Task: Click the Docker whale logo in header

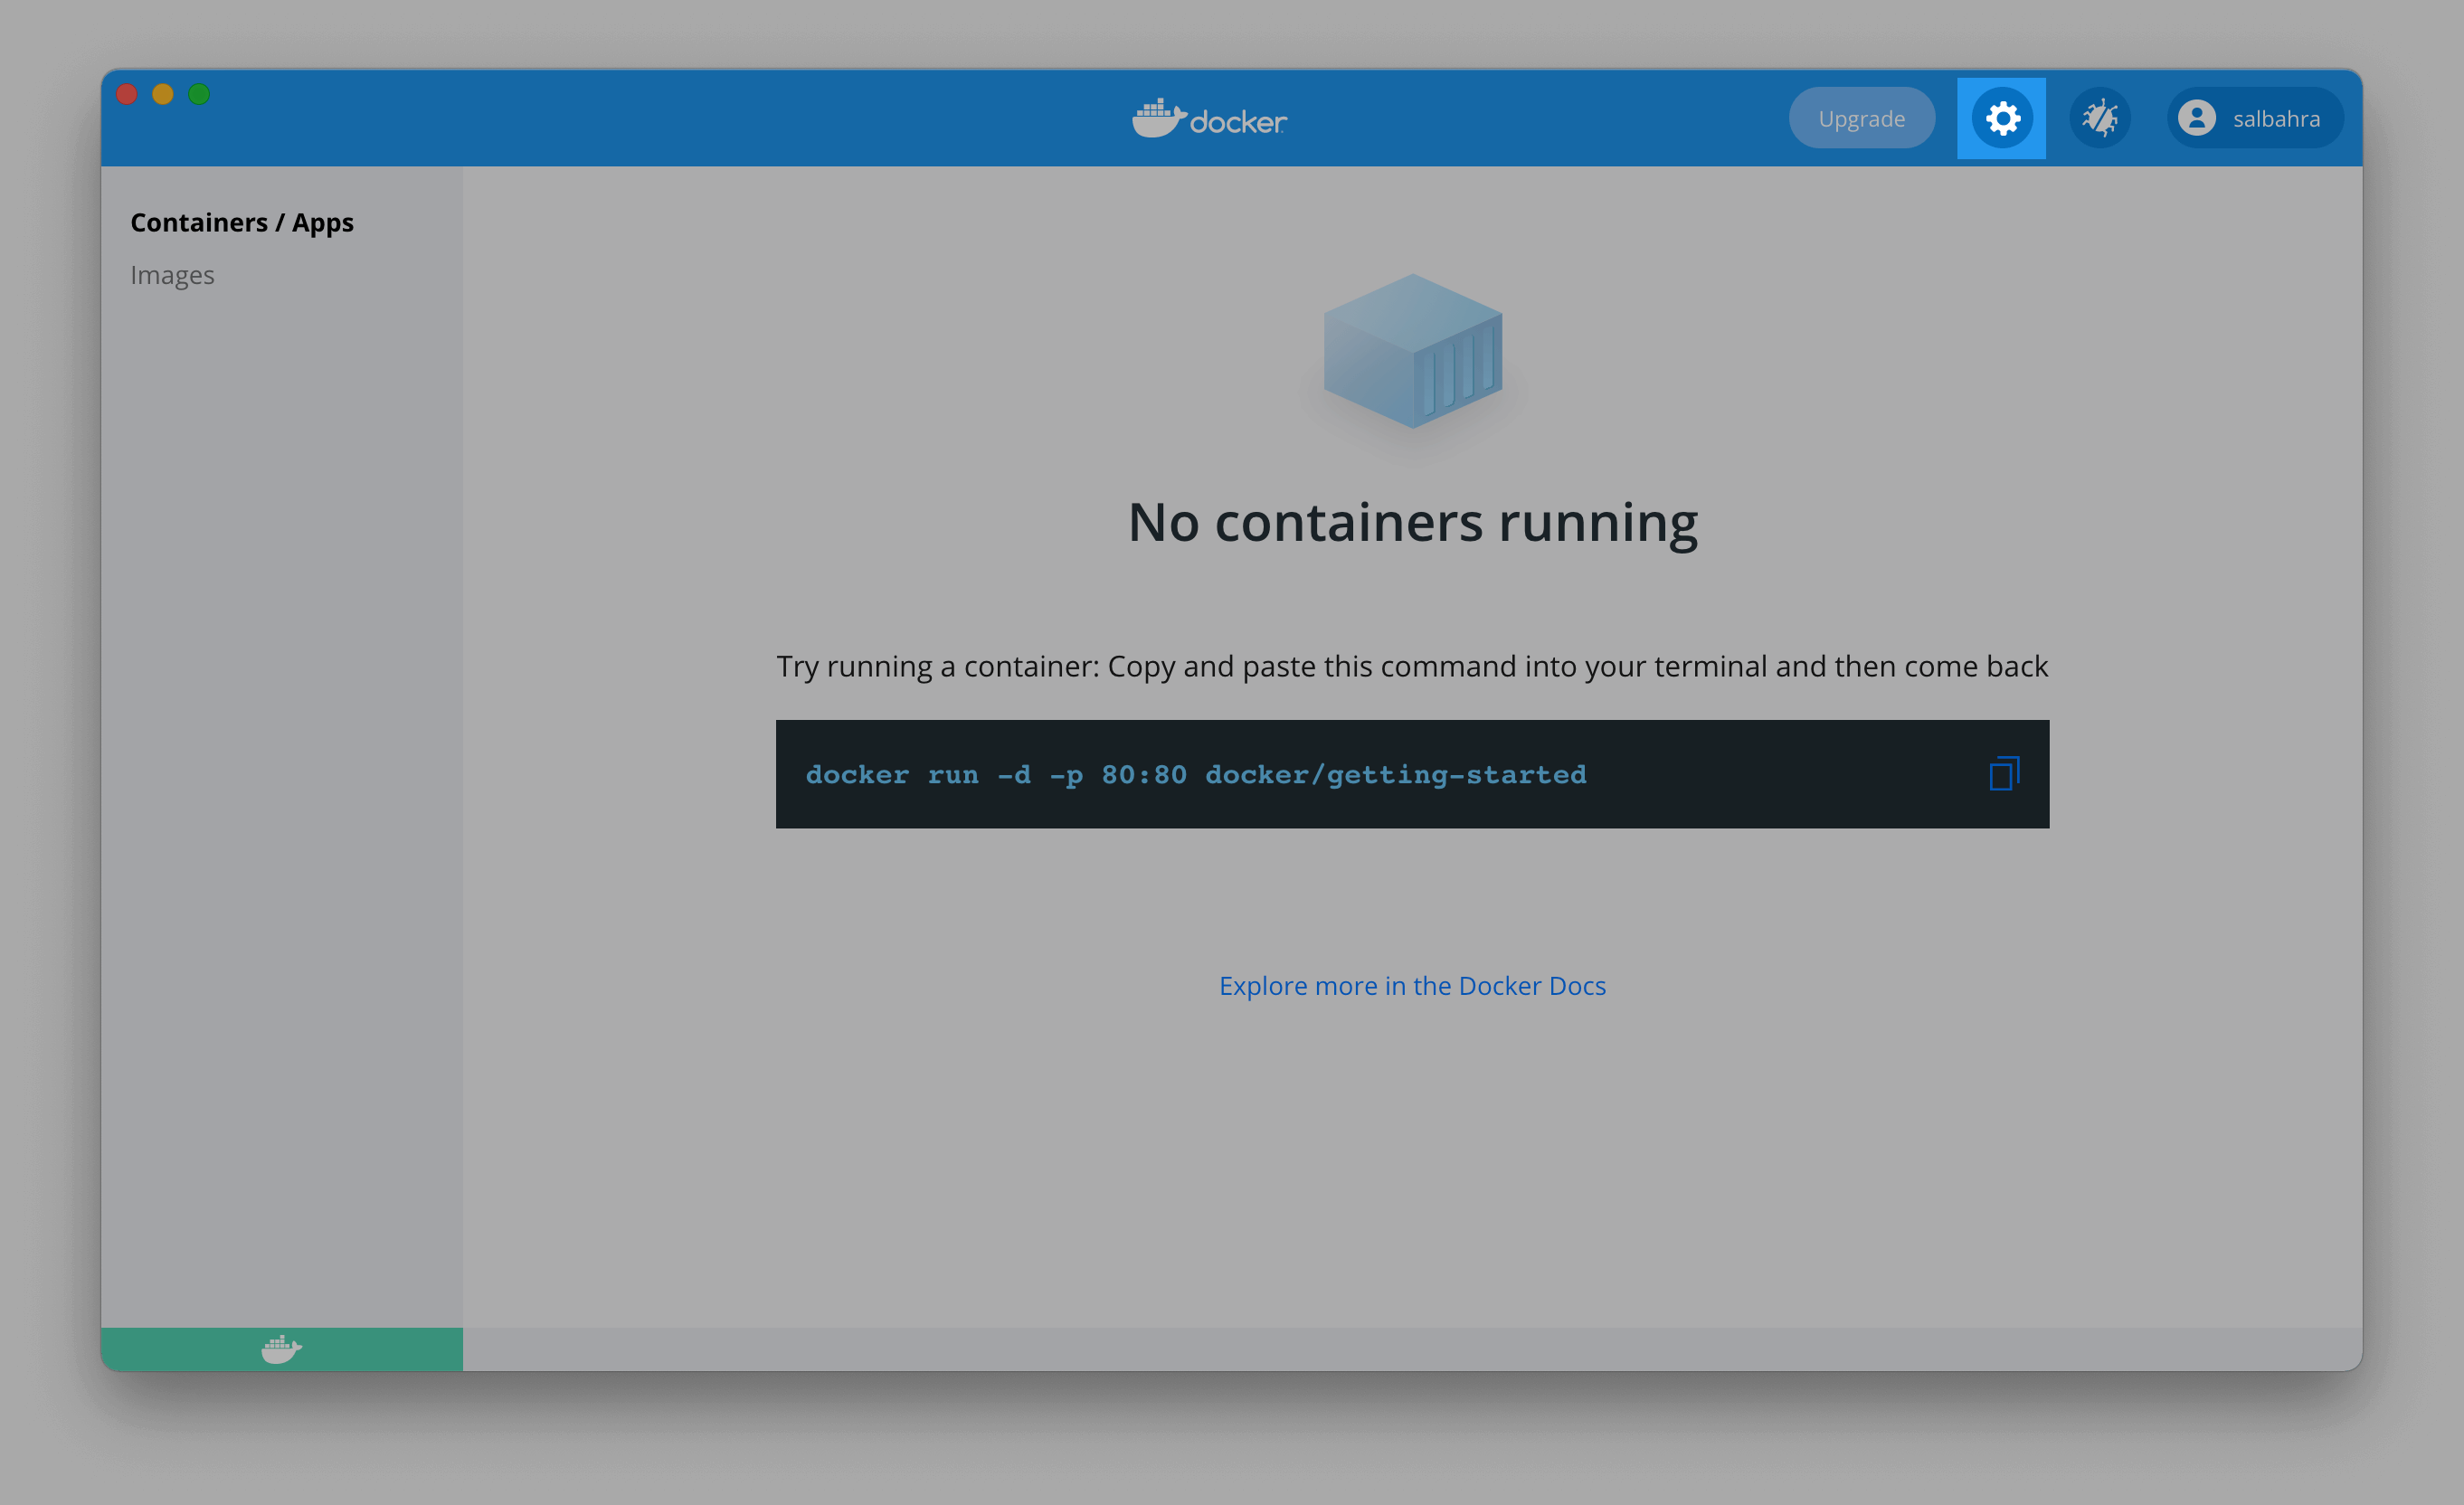Action: [1209, 119]
